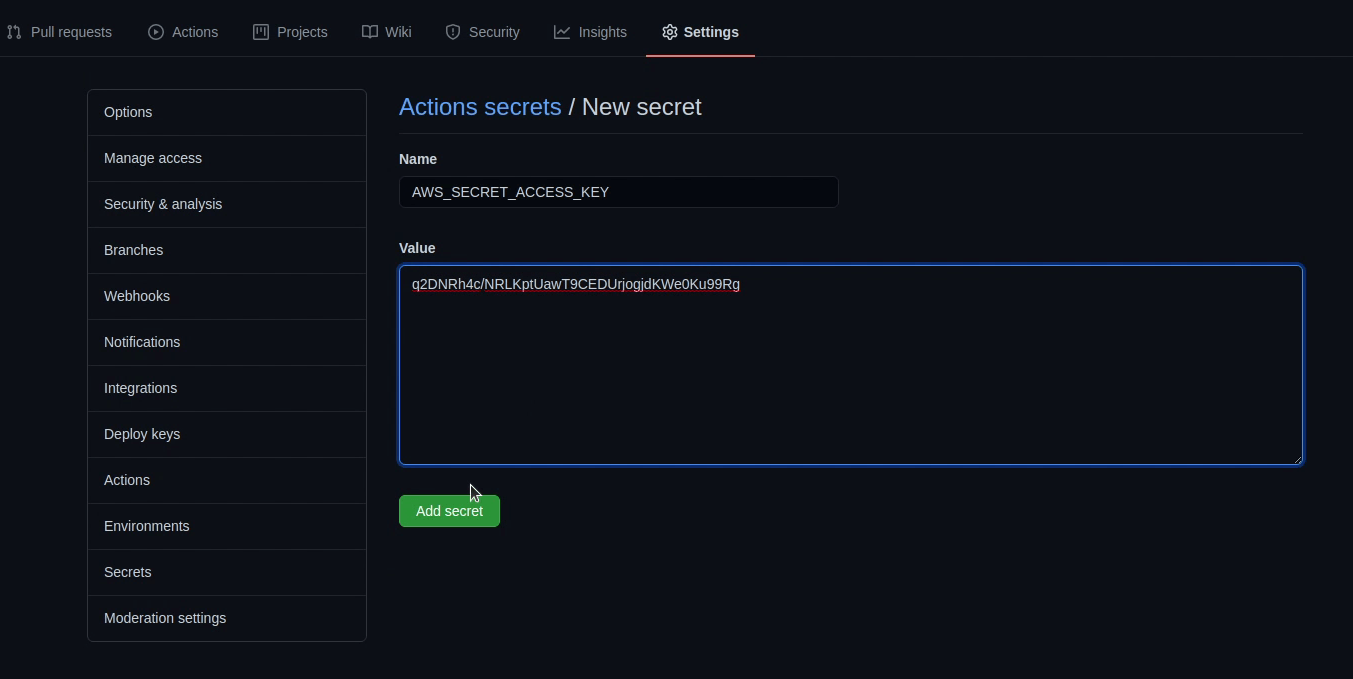Click the Actions play icon
Screen dimensions: 1353x679
pyautogui.click(x=155, y=31)
